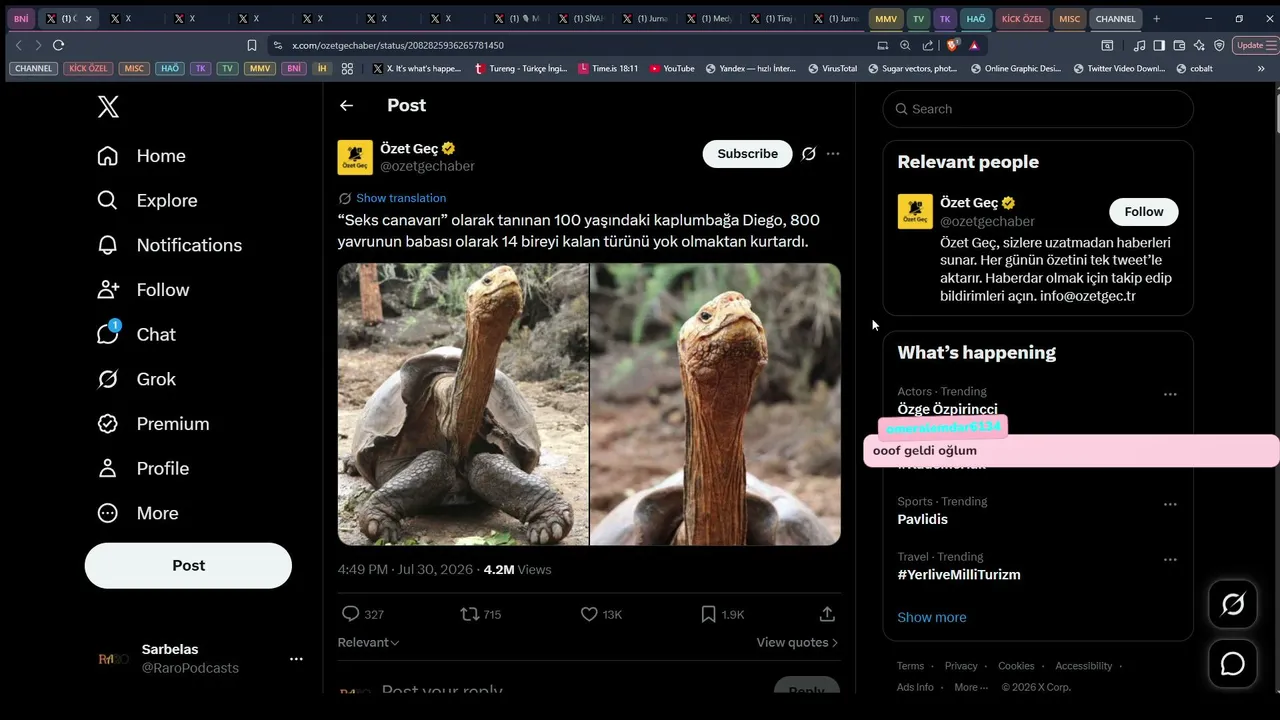1280x720 pixels.
Task: Open Home in the X sidebar
Action: pyautogui.click(x=141, y=156)
